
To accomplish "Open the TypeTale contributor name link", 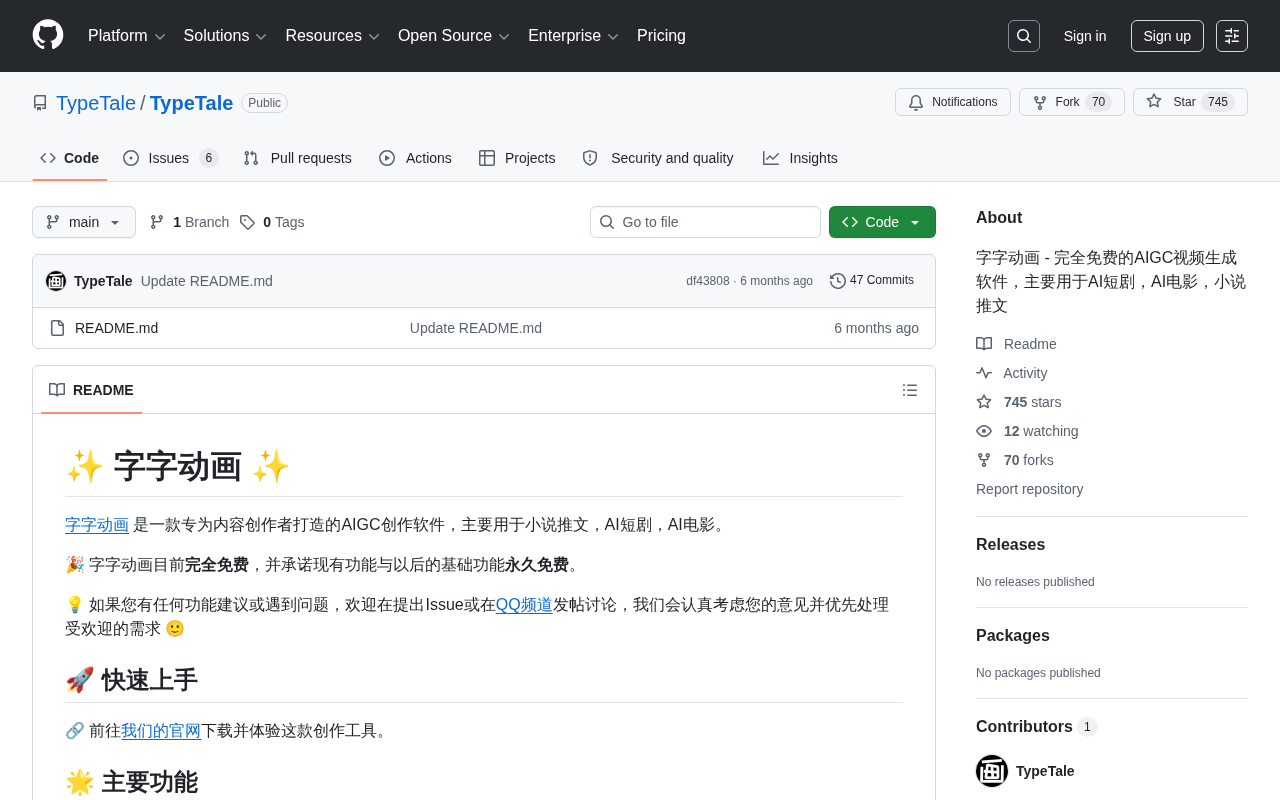I will click(1045, 771).
